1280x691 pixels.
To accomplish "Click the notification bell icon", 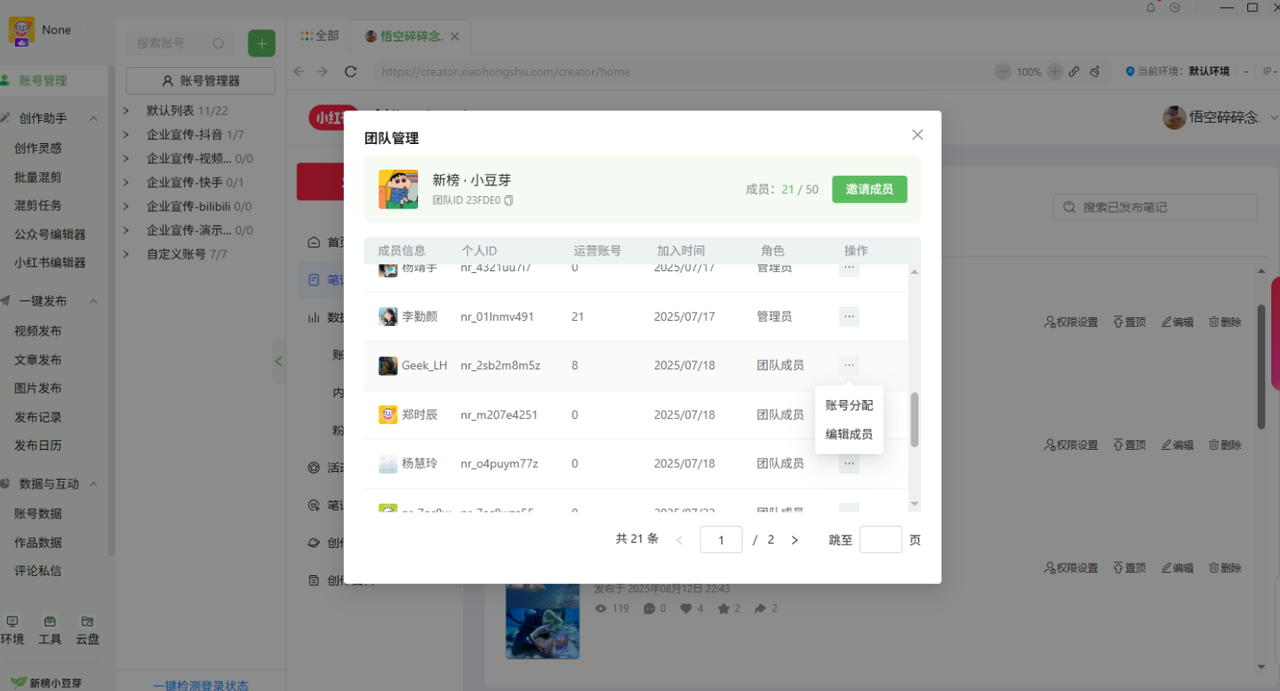I will point(1151,7).
